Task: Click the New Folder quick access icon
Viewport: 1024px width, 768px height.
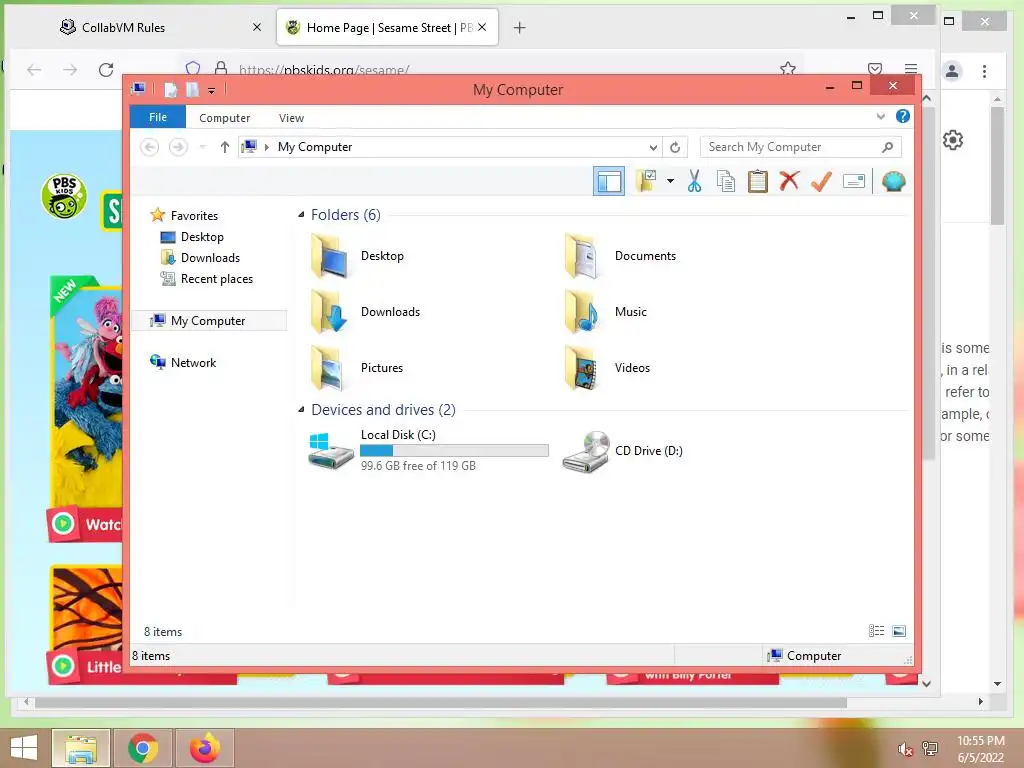Action: [x=193, y=90]
